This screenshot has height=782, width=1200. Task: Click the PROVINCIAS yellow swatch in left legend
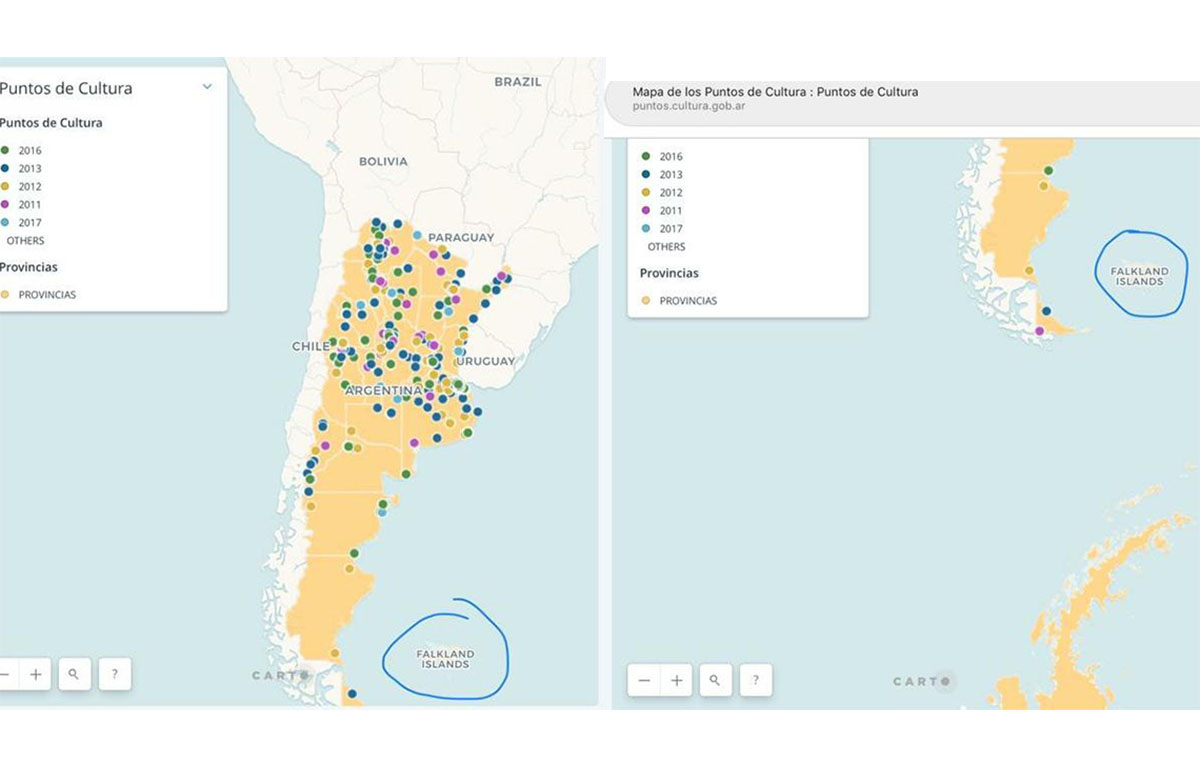click(5, 295)
